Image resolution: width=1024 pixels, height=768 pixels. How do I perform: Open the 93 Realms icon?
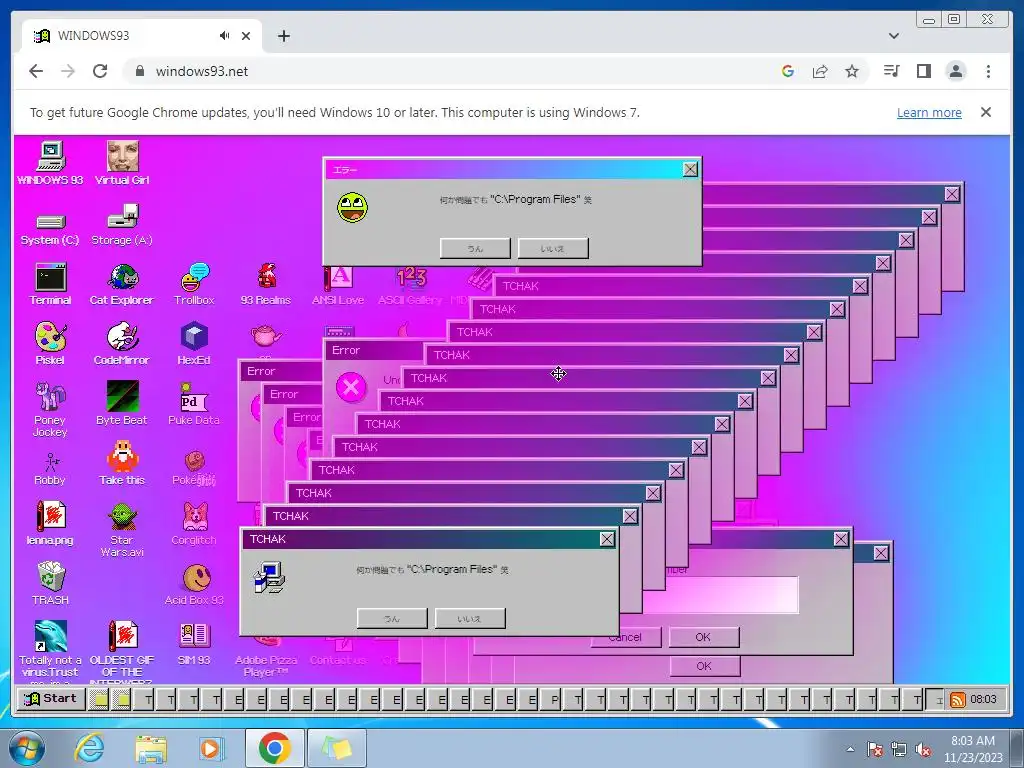pos(266,284)
